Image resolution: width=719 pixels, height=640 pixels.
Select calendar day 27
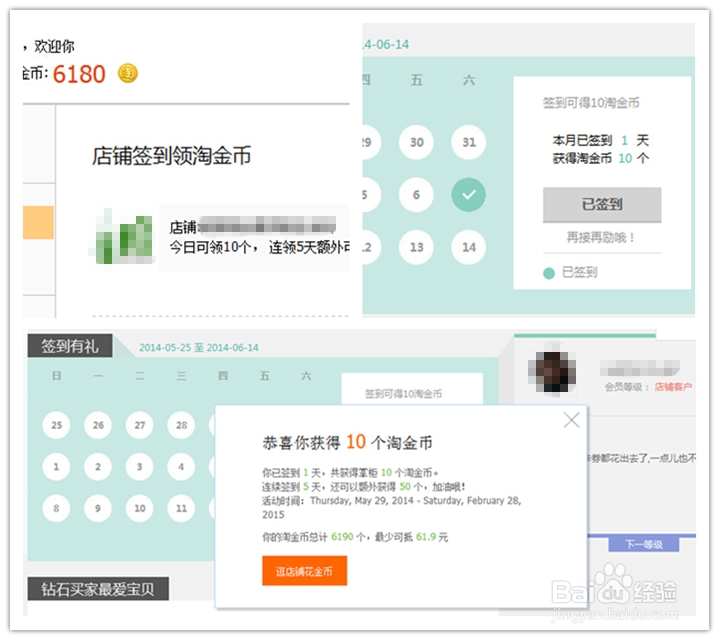pos(140,425)
